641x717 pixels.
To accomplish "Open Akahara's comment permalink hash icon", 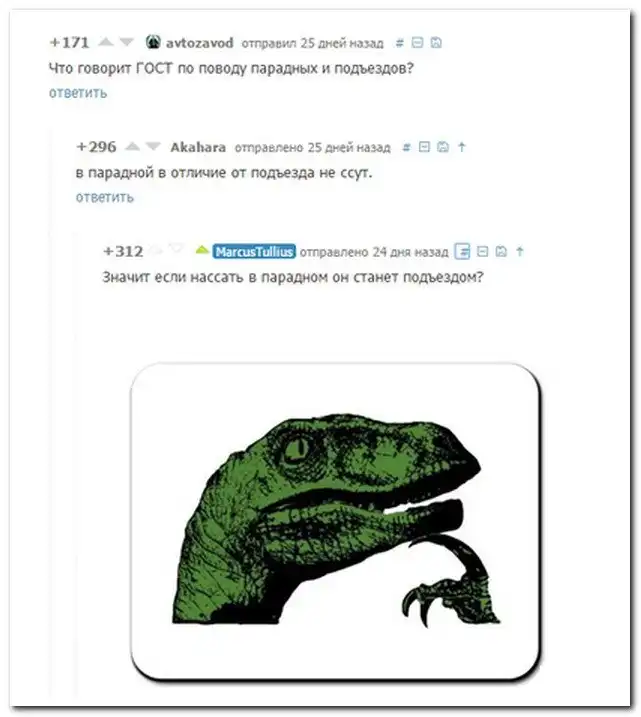I will click(x=406, y=147).
